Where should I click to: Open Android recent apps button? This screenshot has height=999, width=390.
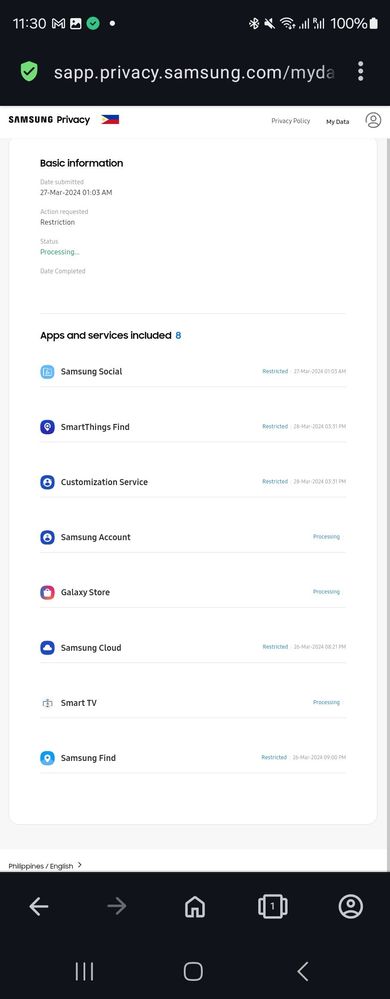[84, 971]
